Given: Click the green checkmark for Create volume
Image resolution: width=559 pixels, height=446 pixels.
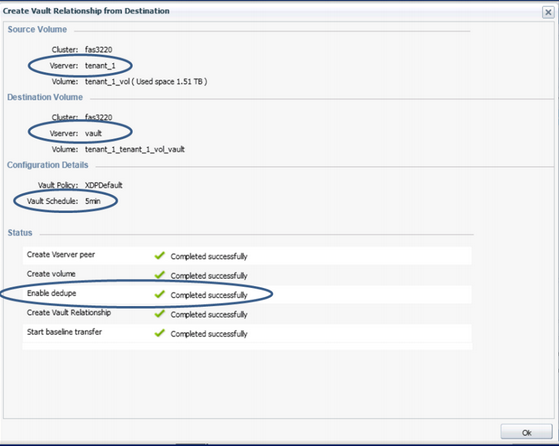Looking at the screenshot, I should click(159, 275).
